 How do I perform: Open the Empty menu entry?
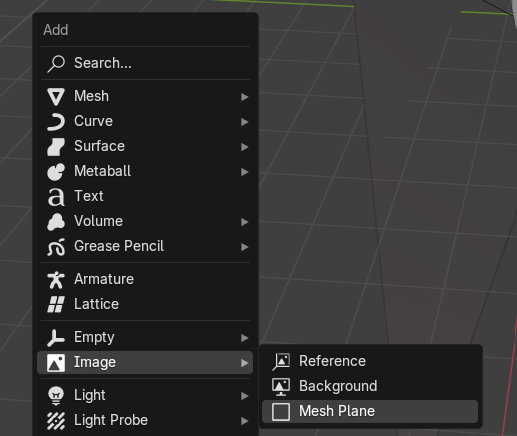tap(145, 337)
